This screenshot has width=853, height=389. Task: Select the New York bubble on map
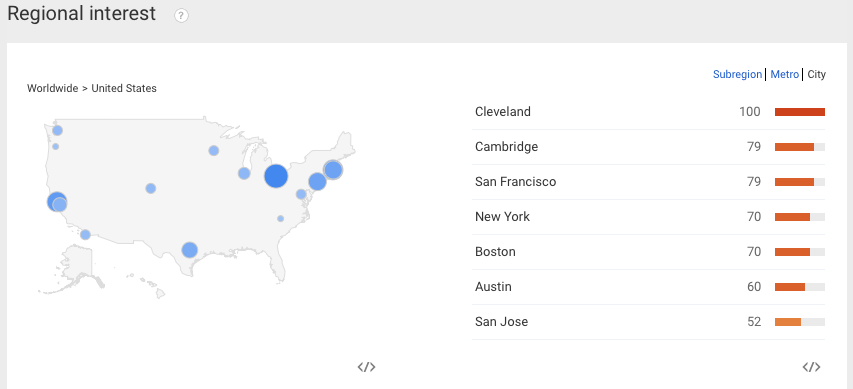pos(317,182)
